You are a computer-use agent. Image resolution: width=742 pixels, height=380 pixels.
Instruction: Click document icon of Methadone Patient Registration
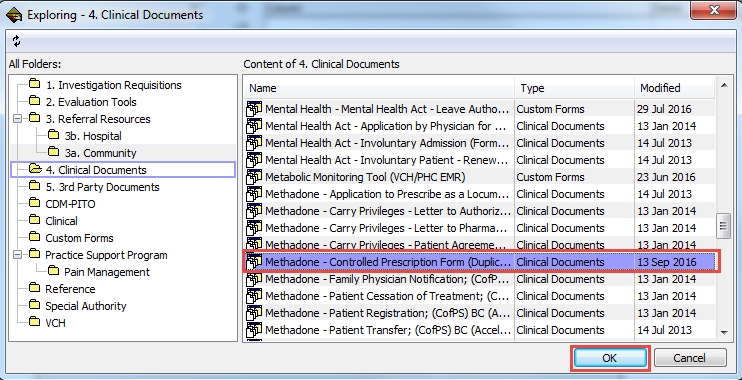[x=254, y=313]
